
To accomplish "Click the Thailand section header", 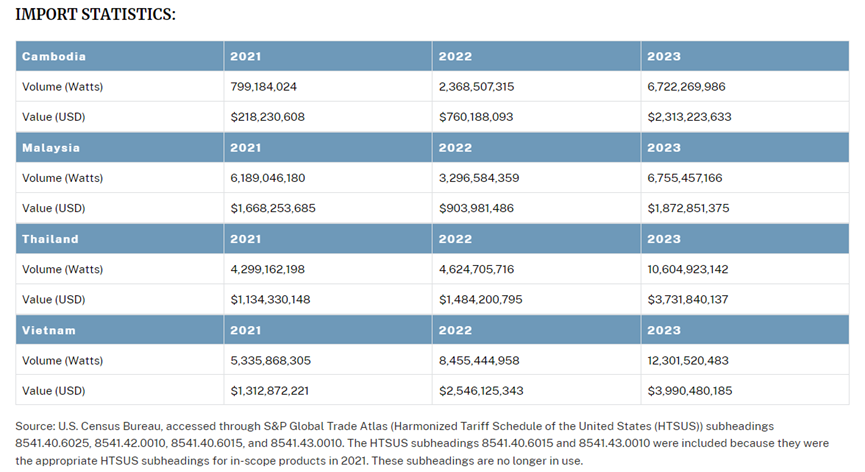I will point(120,239).
